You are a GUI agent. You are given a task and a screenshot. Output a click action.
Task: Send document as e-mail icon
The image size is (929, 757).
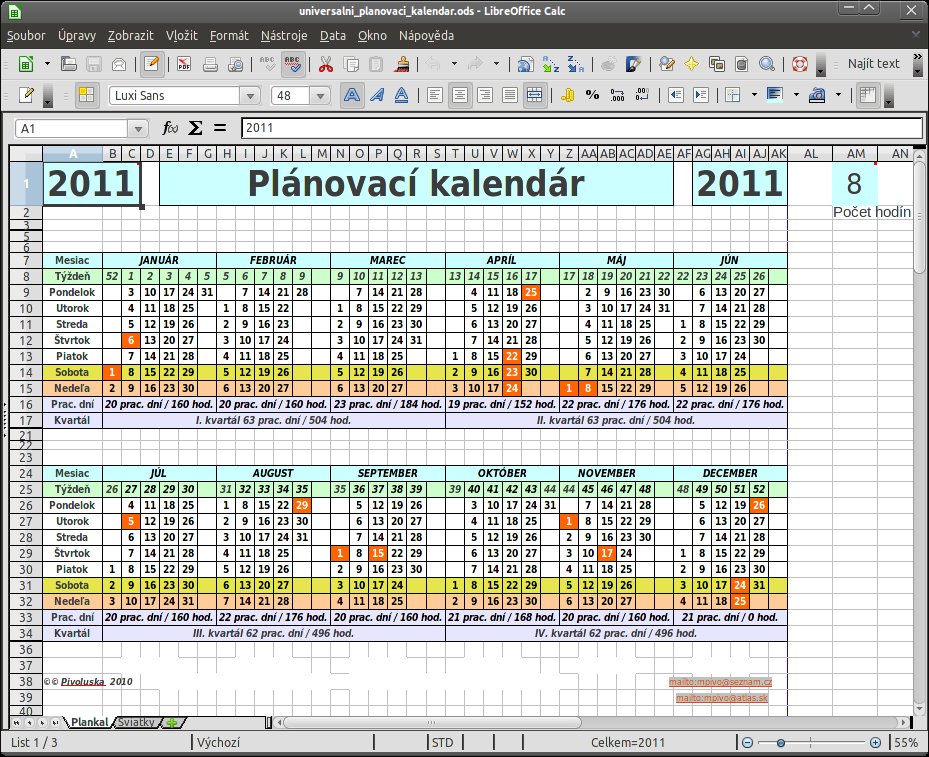[118, 63]
